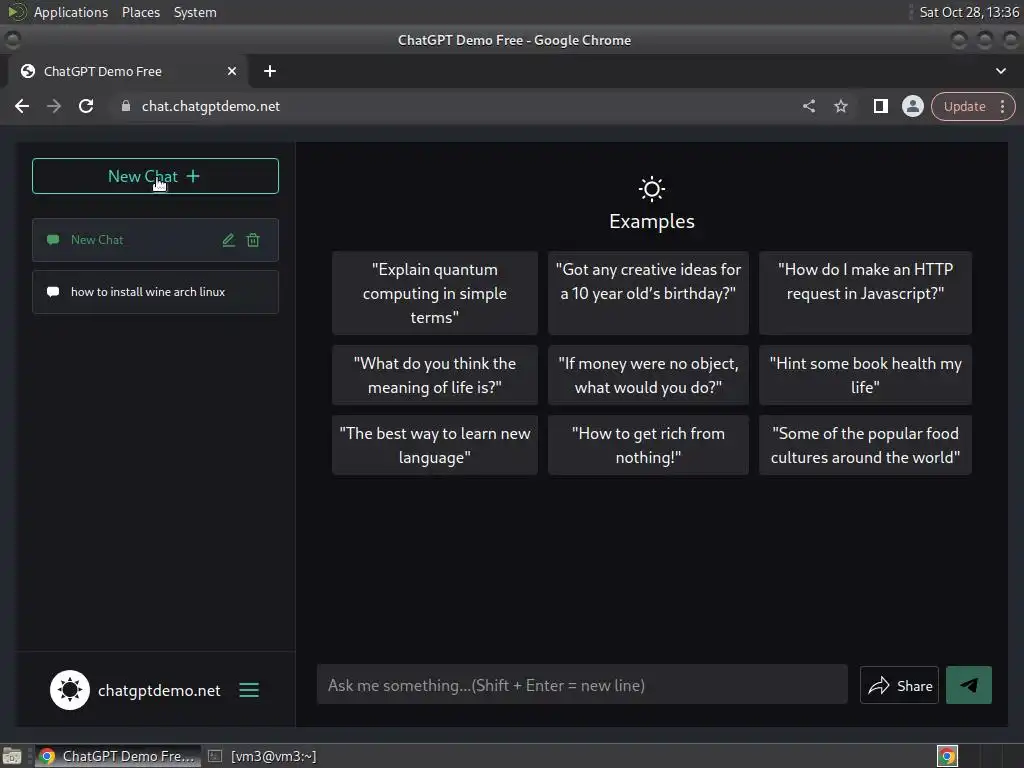Image resolution: width=1024 pixels, height=768 pixels.
Task: Delete New Chat with trash icon
Action: [x=253, y=240]
